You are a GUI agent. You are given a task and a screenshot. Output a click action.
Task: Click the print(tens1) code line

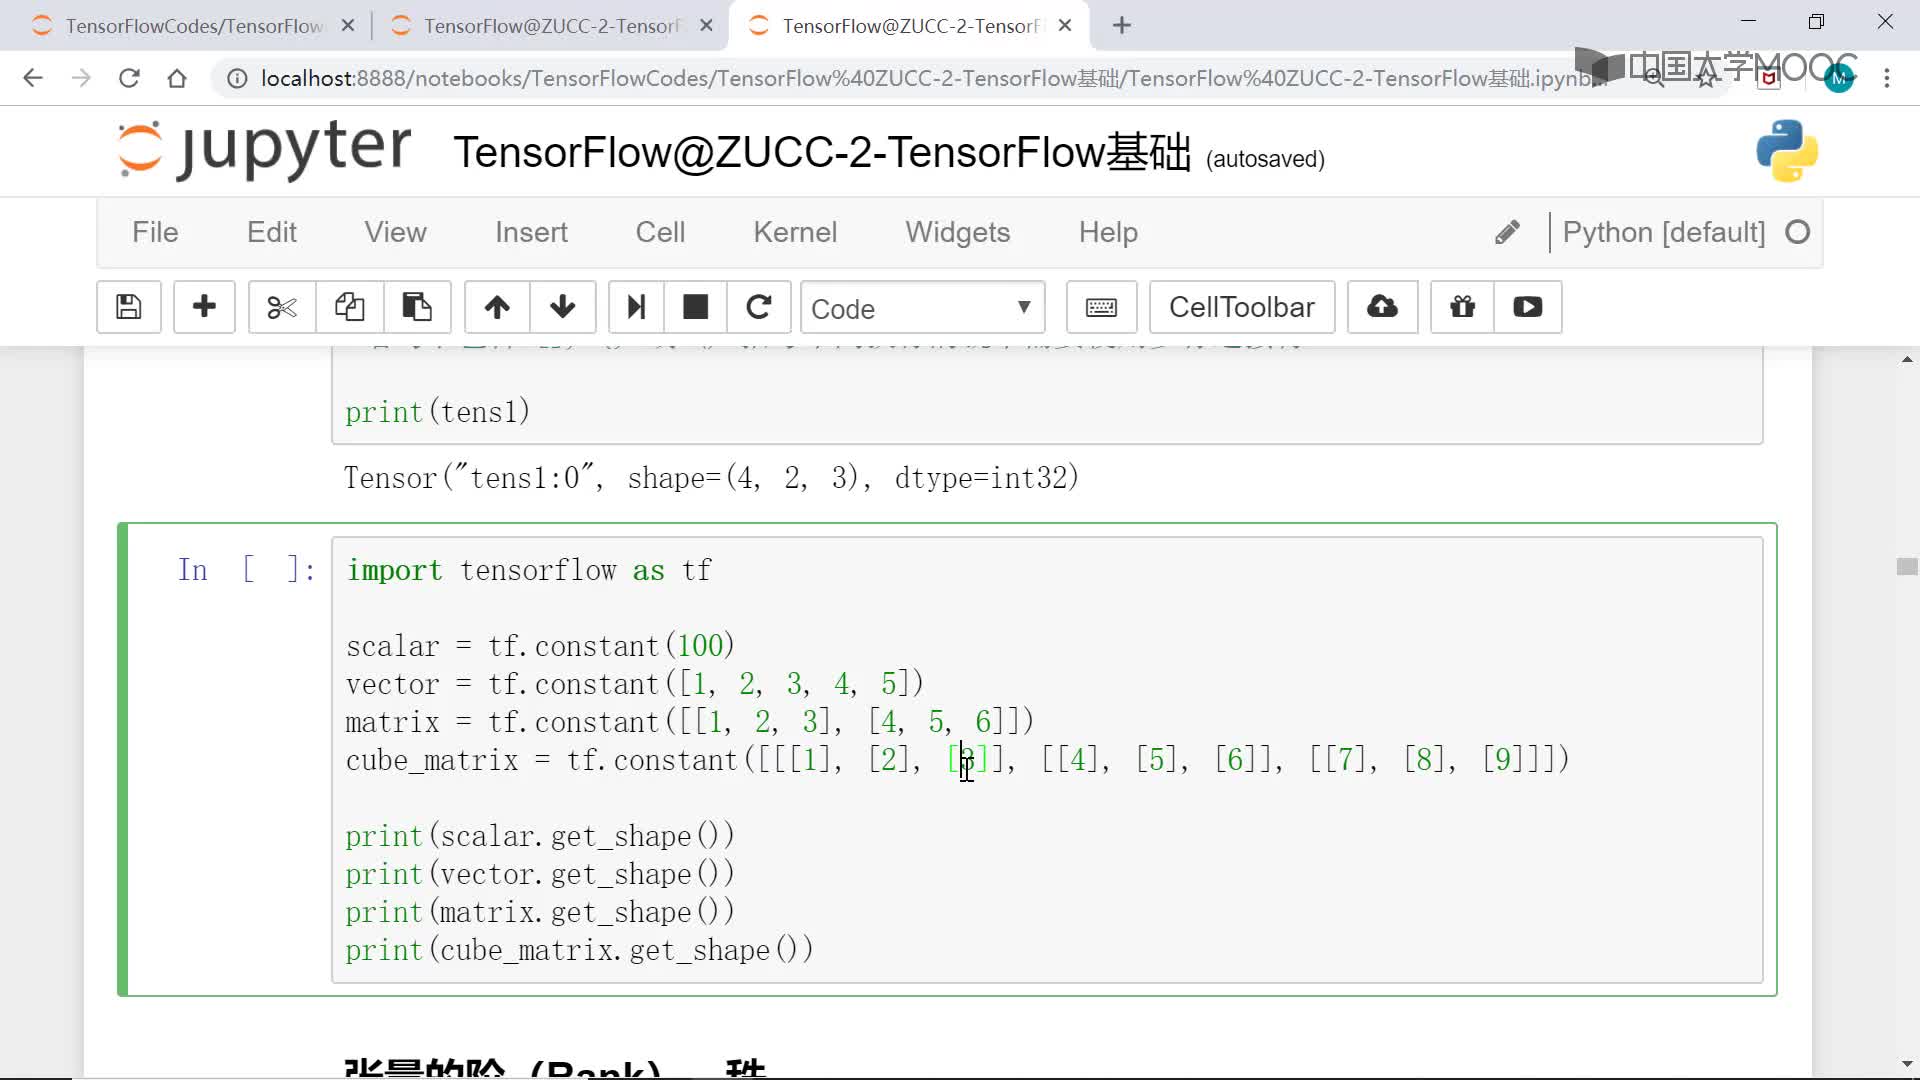point(438,412)
